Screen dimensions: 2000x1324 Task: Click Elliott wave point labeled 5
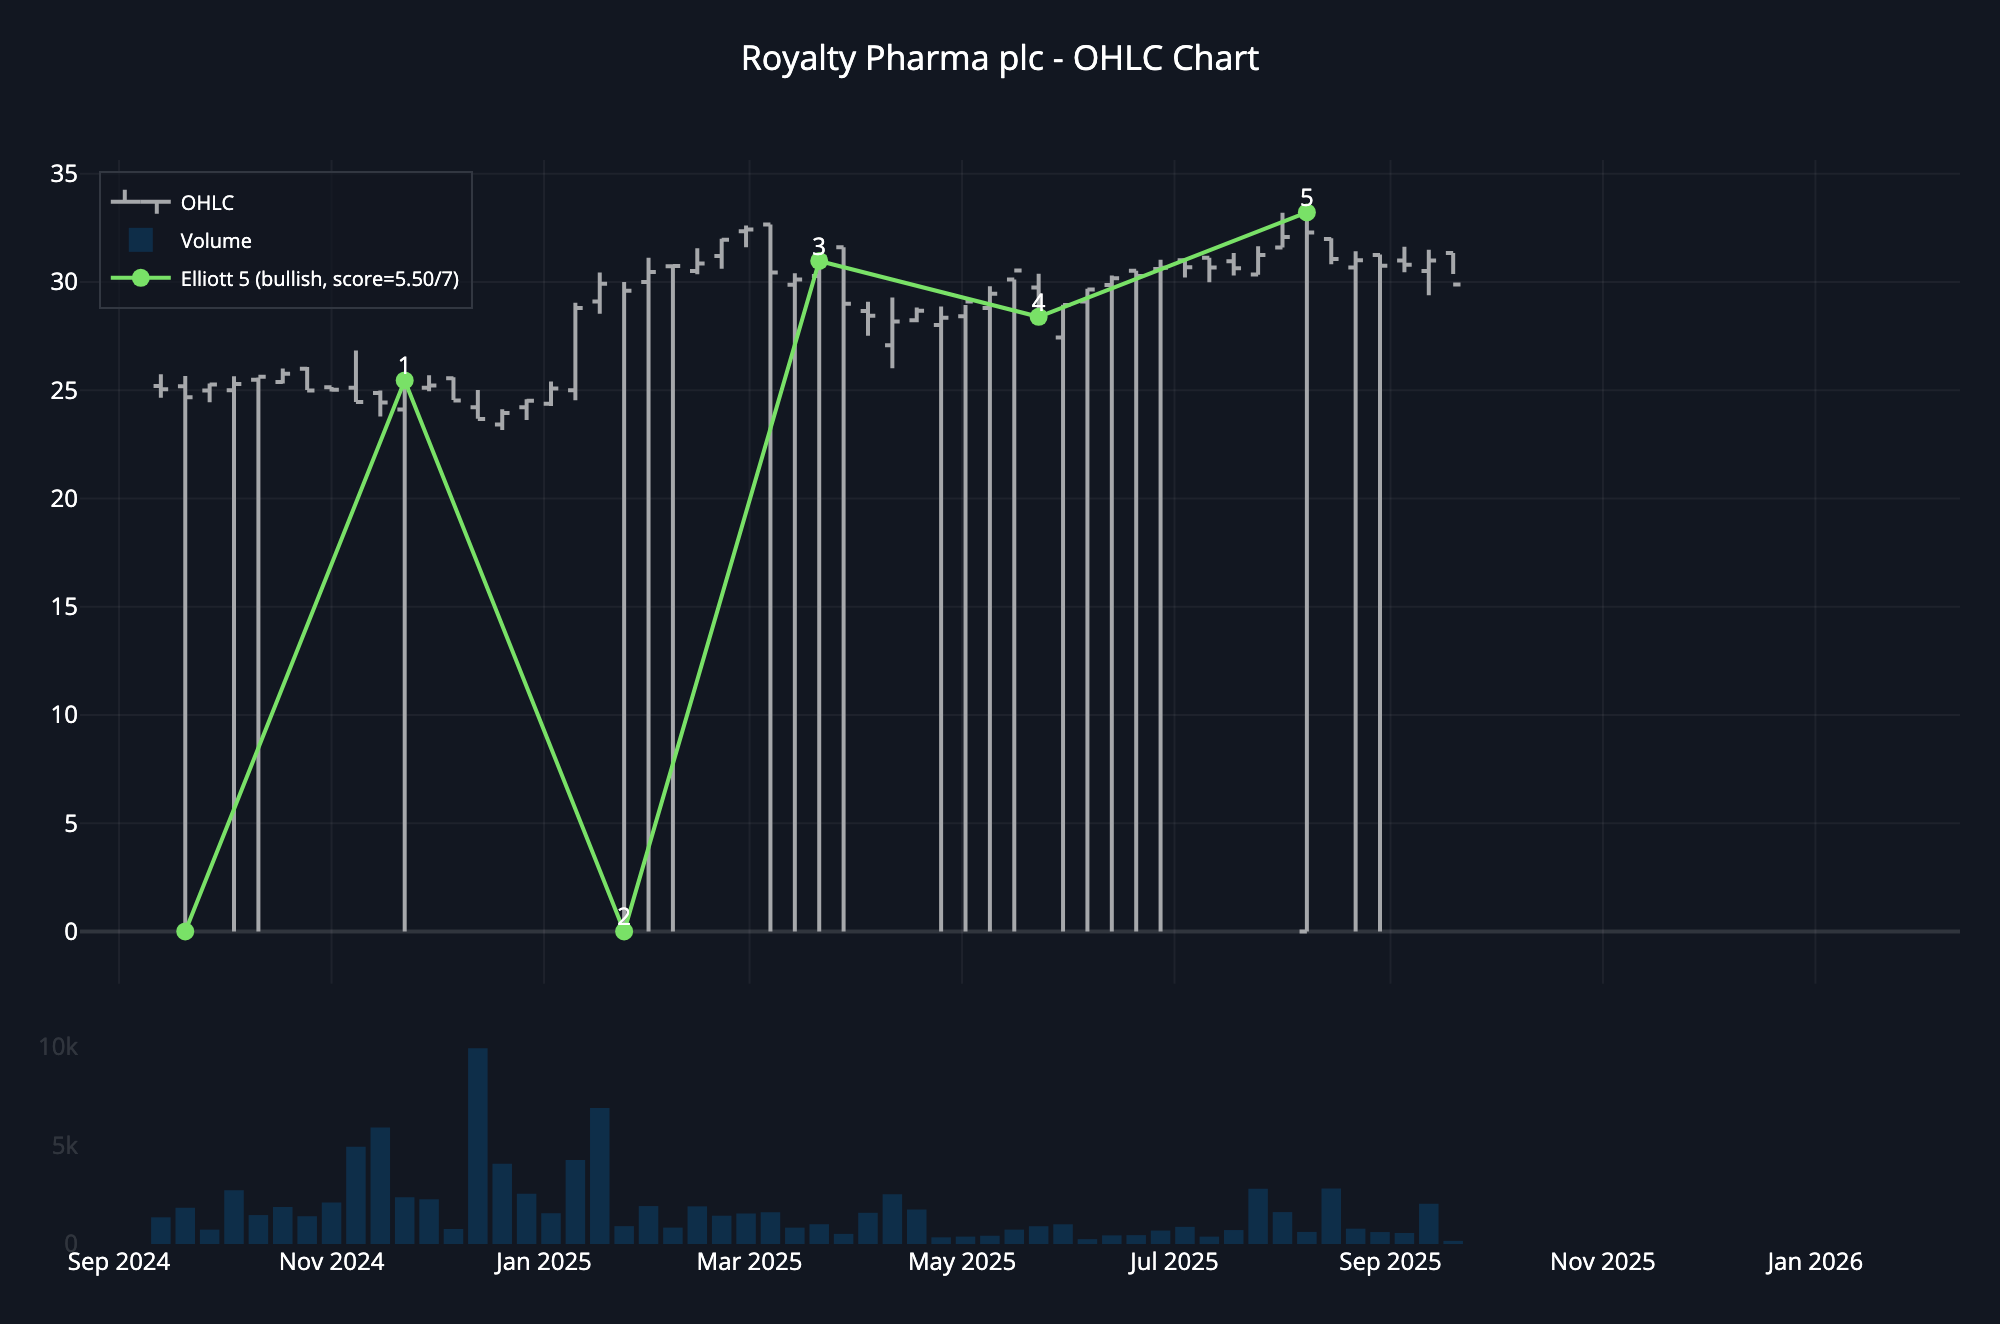point(1307,213)
